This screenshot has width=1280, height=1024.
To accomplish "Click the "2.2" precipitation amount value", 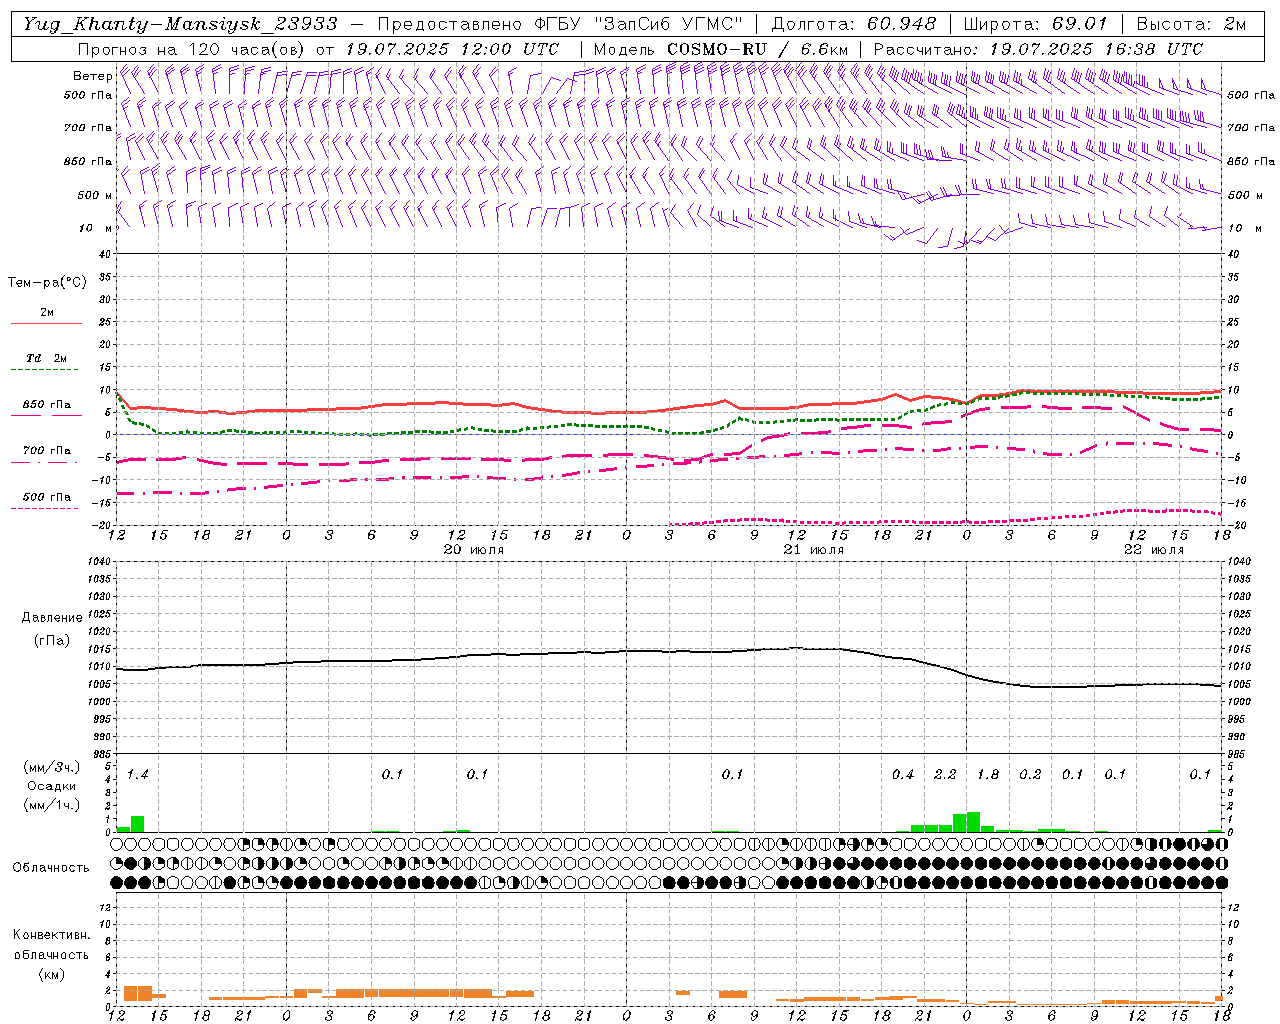I will (945, 774).
